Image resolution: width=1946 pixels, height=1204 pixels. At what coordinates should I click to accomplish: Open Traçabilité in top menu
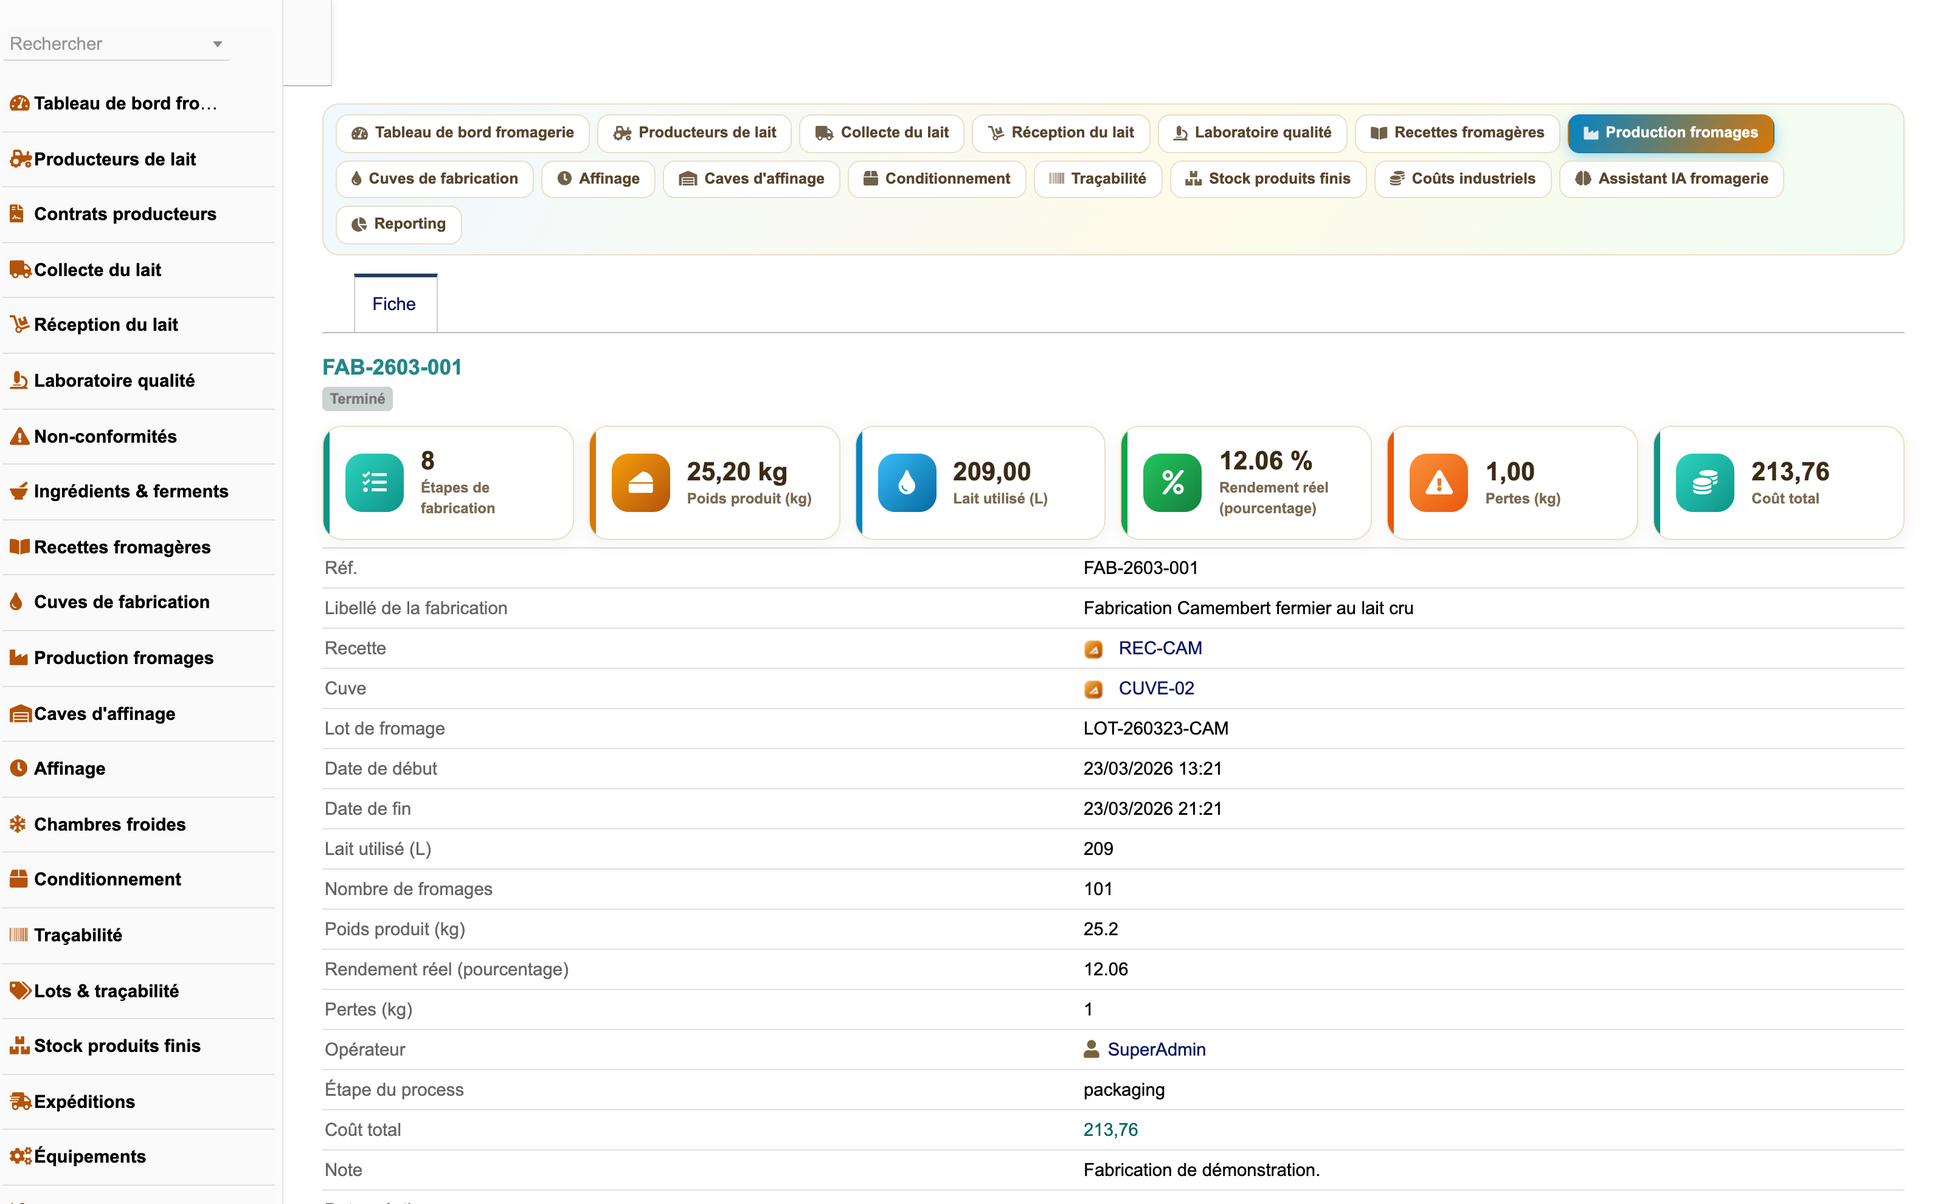[x=1097, y=179]
